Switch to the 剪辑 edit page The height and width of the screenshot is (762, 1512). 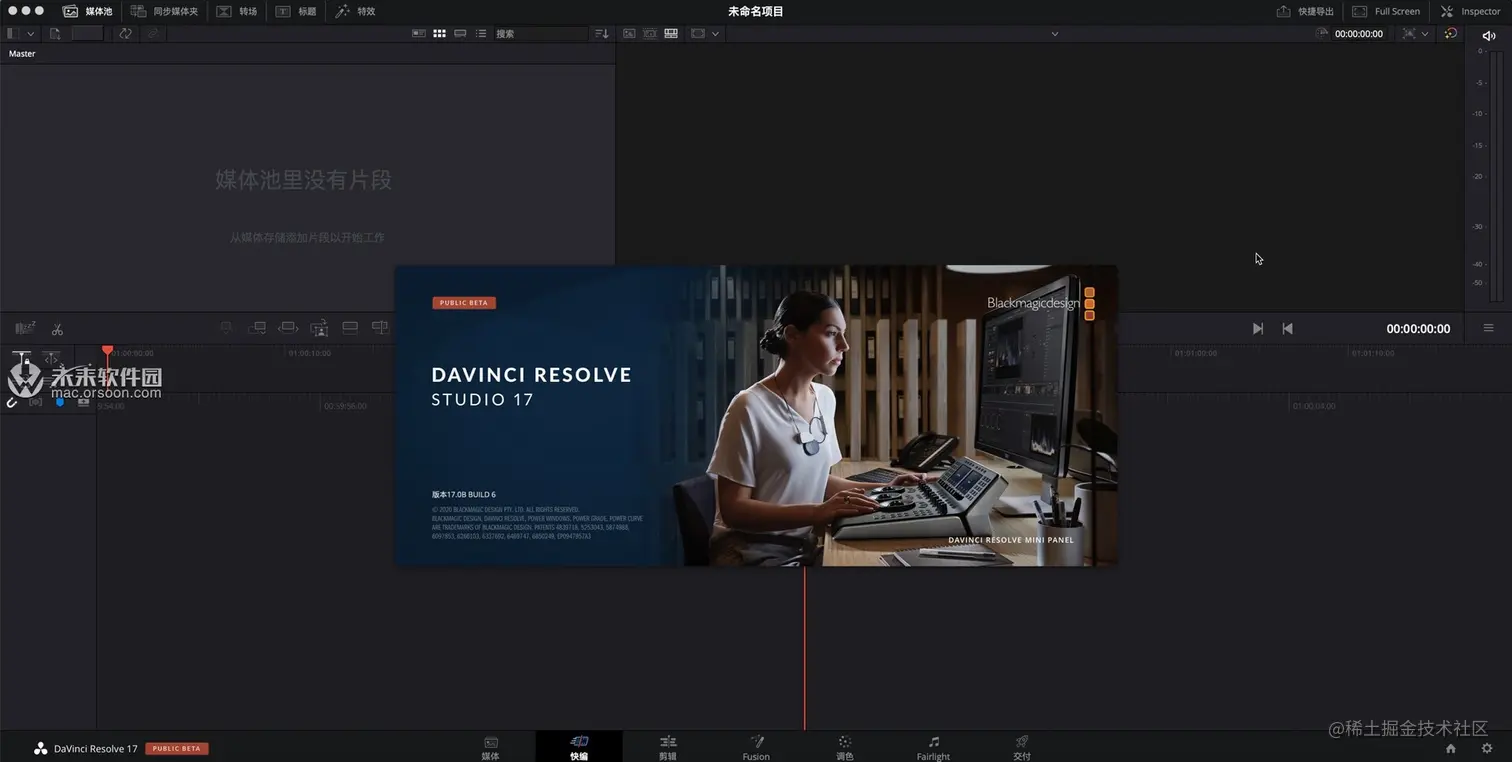668,748
